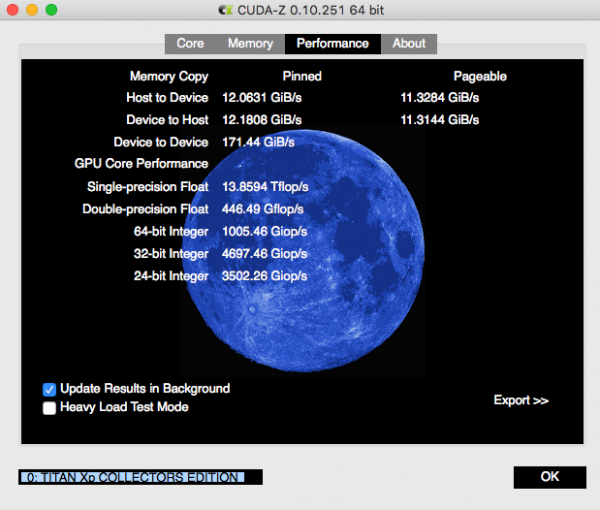Click the Double-precision Float label
The height and width of the screenshot is (510, 600).
point(146,210)
